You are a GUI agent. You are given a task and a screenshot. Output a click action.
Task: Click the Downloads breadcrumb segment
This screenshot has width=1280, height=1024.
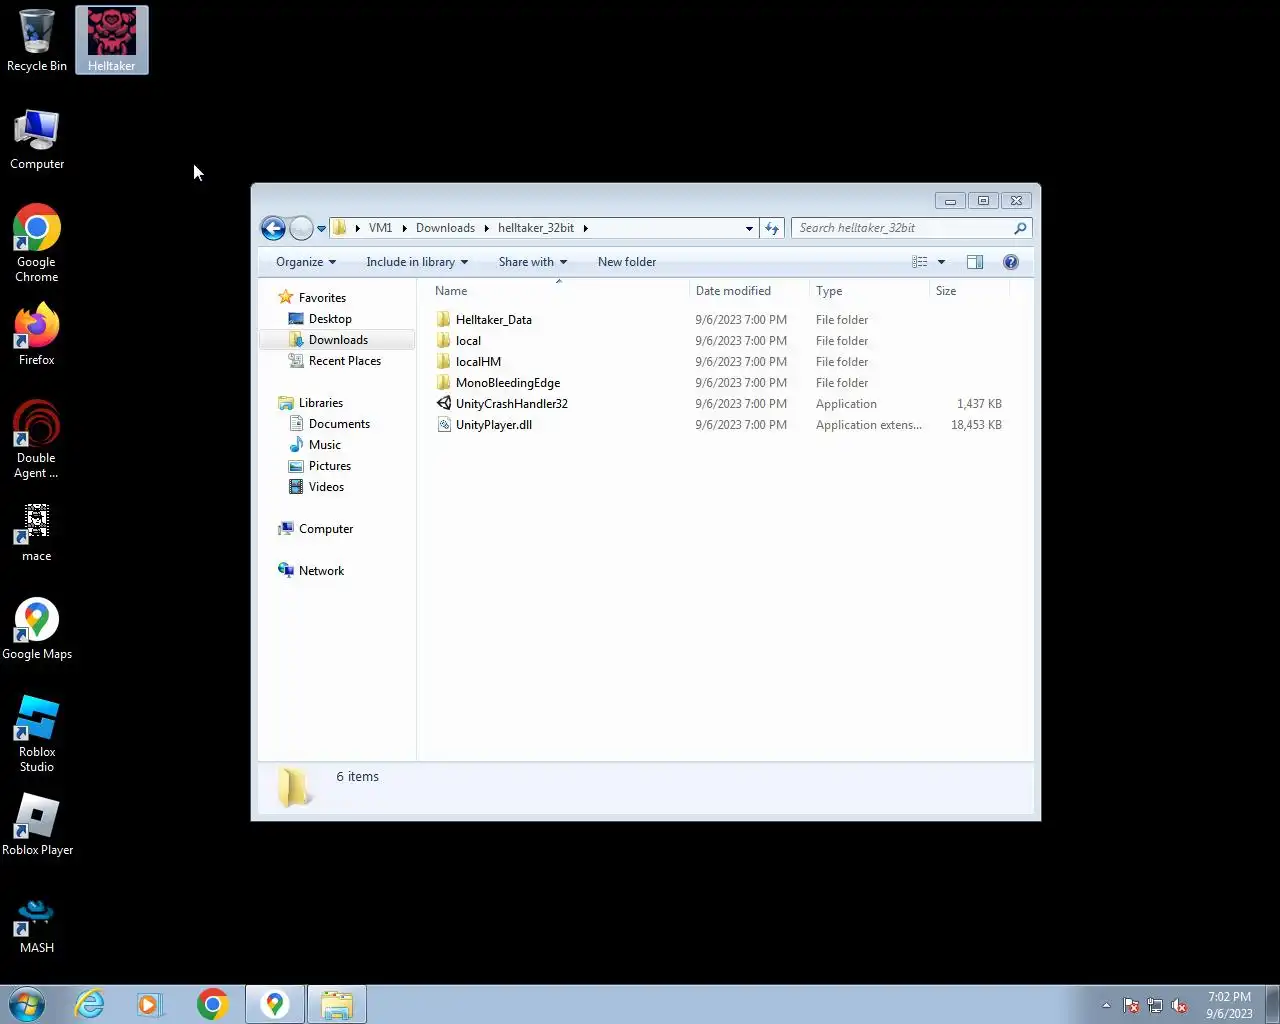point(445,228)
